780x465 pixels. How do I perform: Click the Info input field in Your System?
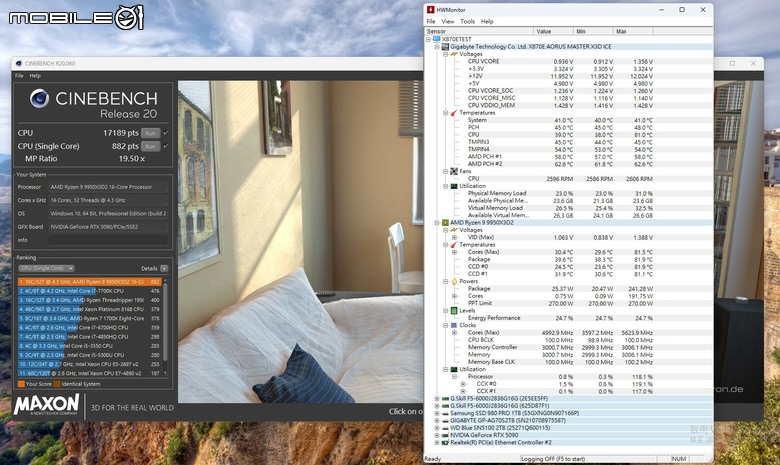click(108, 240)
